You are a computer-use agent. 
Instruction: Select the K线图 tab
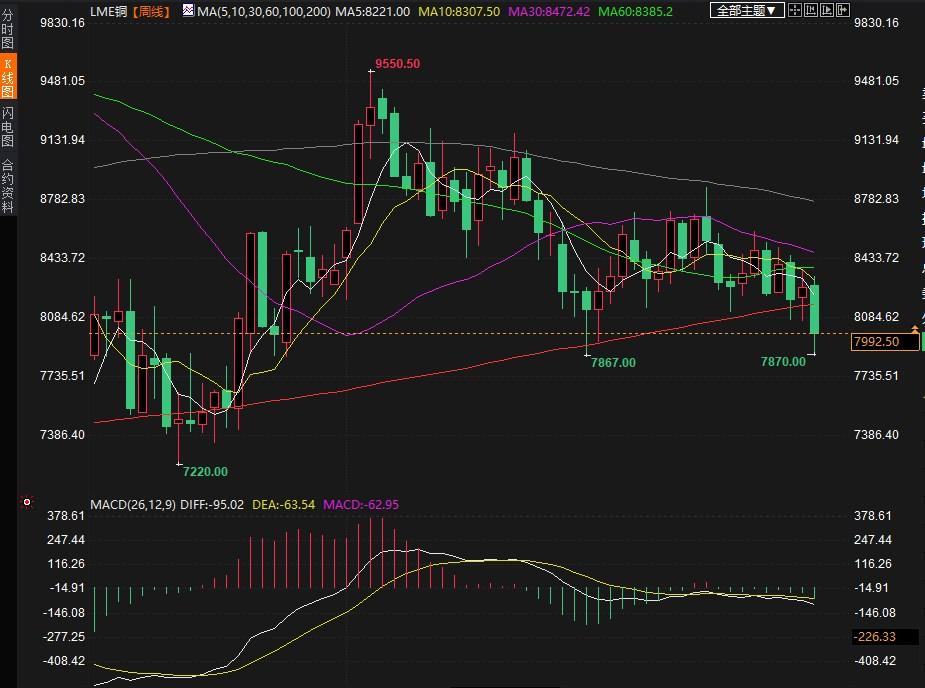[8, 77]
